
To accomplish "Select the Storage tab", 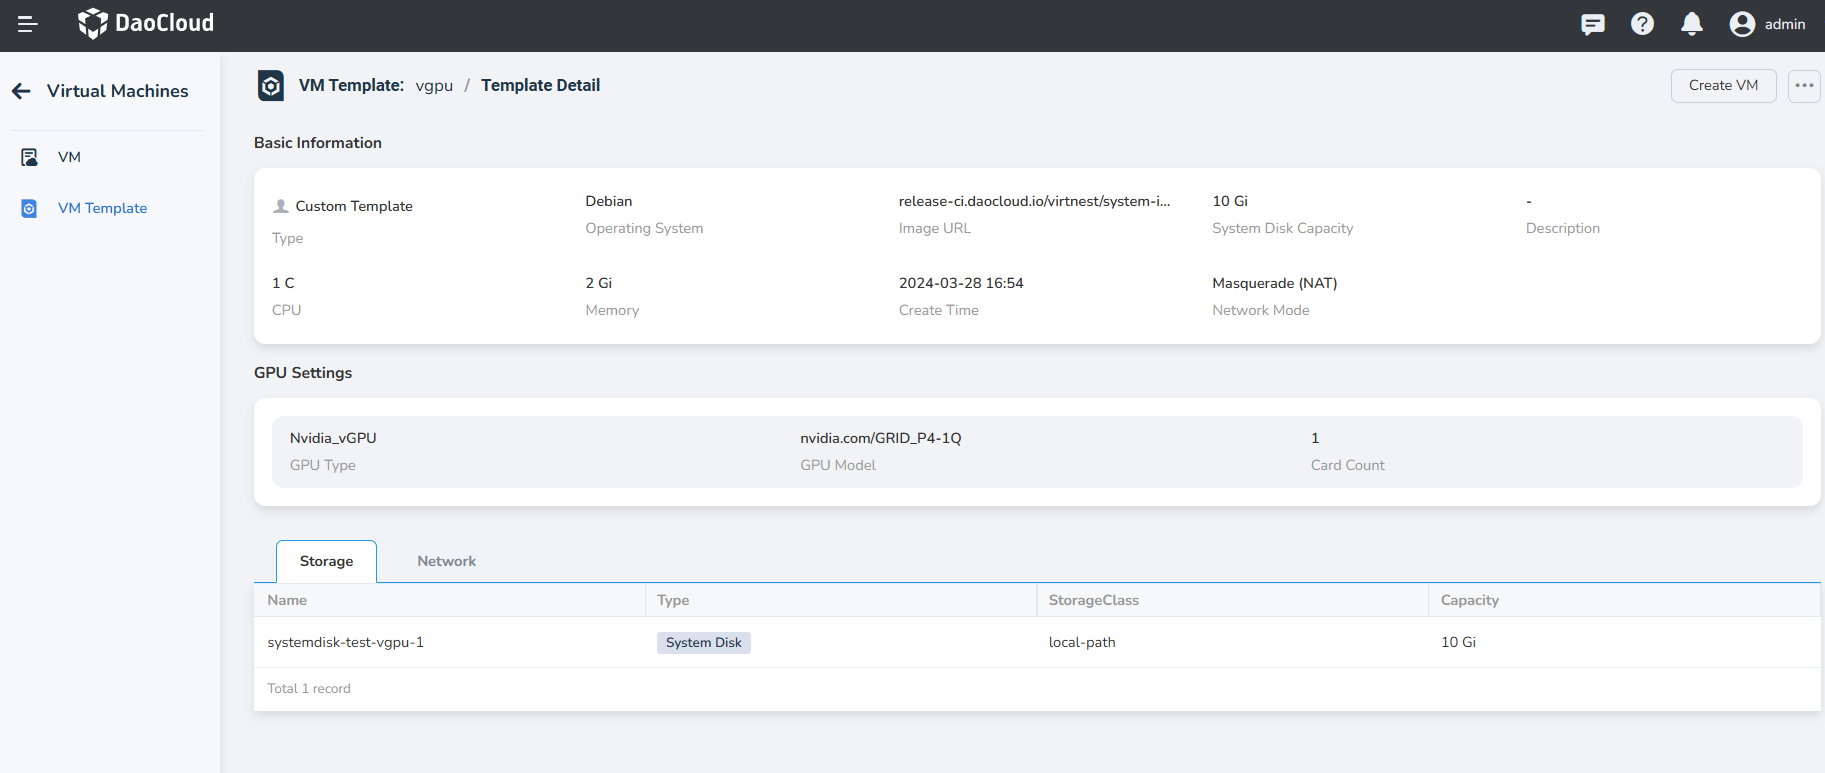I will click(326, 561).
